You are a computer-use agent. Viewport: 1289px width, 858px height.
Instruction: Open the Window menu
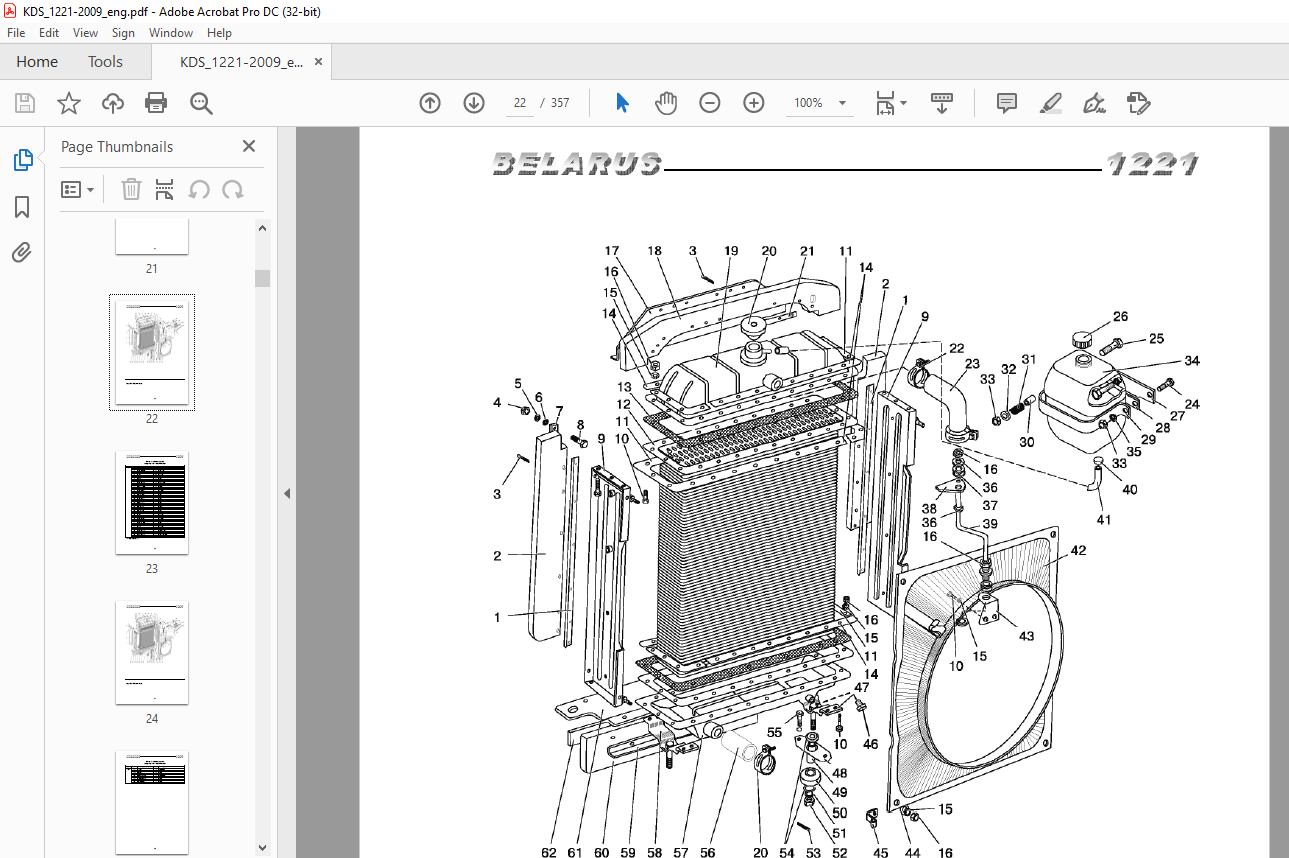coord(171,33)
